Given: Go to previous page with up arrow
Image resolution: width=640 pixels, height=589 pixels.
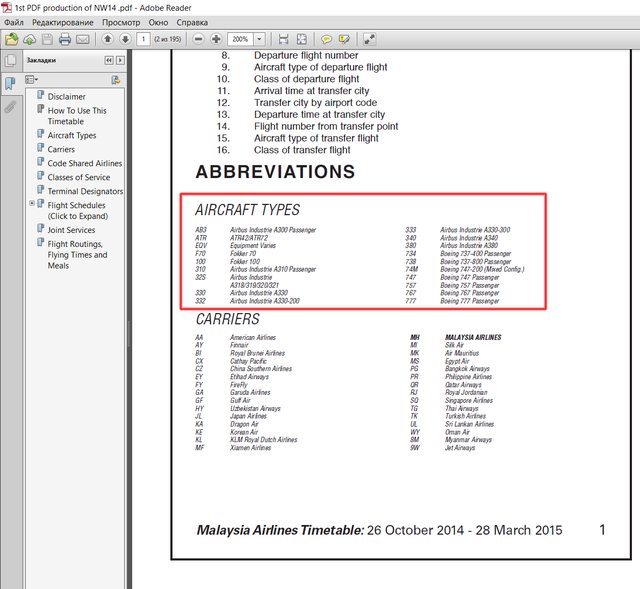Looking at the screenshot, I should pos(108,39).
